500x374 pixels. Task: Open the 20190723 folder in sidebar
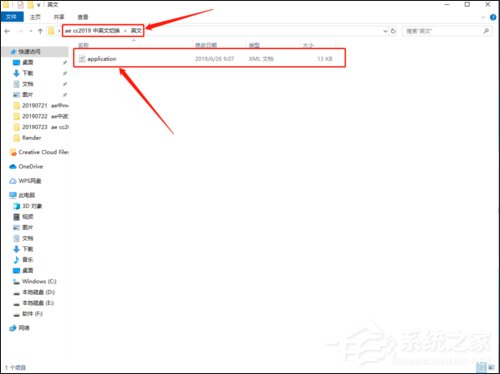[41, 127]
